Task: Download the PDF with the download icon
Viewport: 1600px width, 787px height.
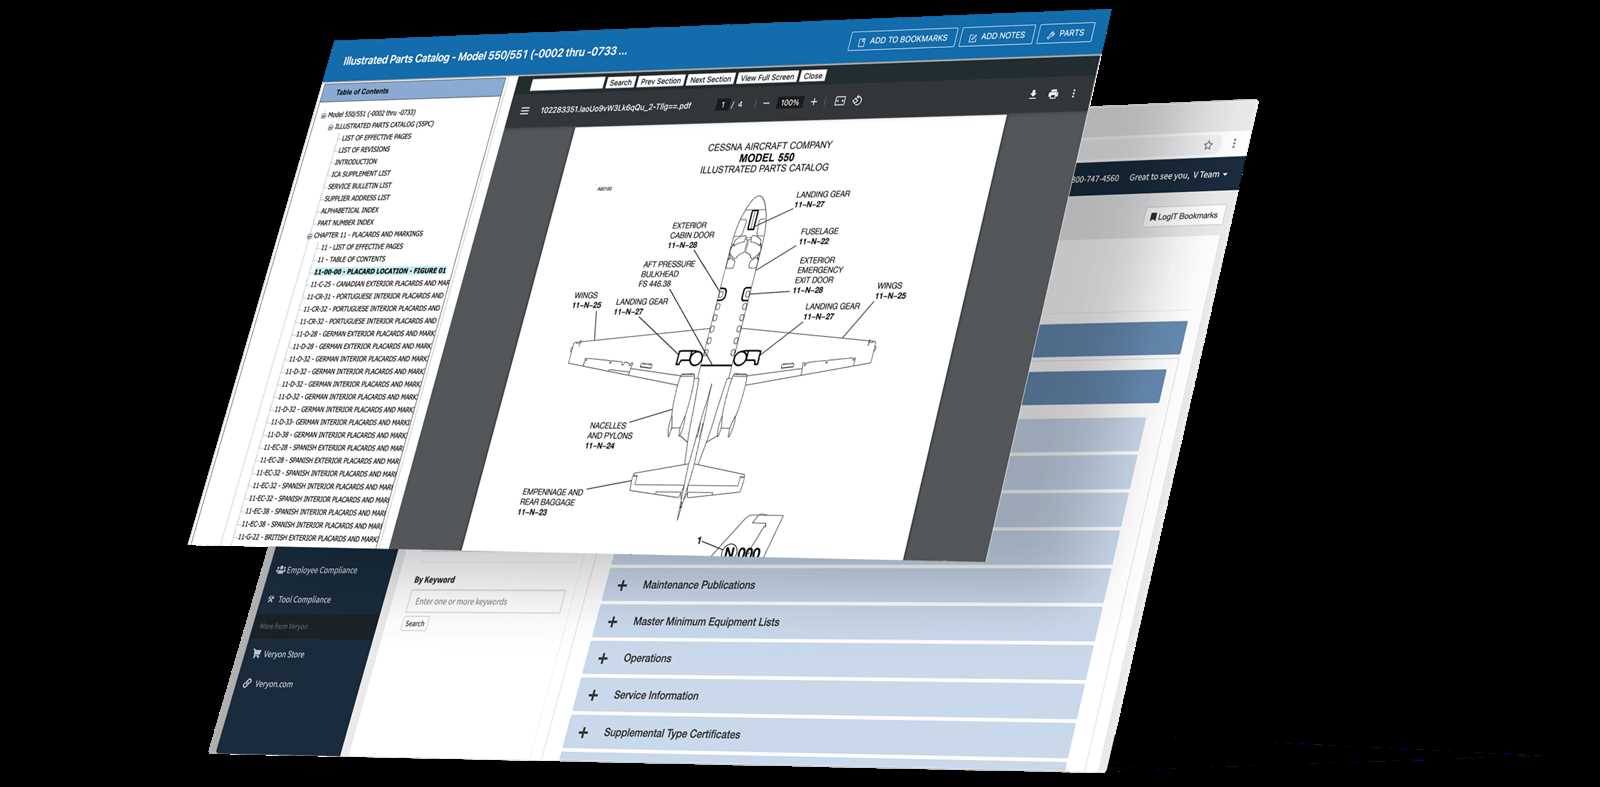Action: point(1033,94)
